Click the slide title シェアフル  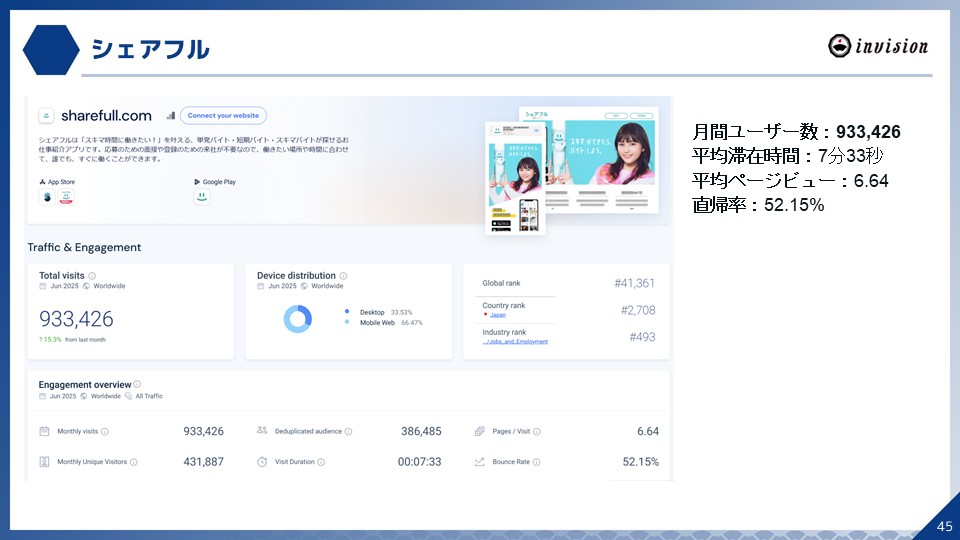(x=151, y=50)
